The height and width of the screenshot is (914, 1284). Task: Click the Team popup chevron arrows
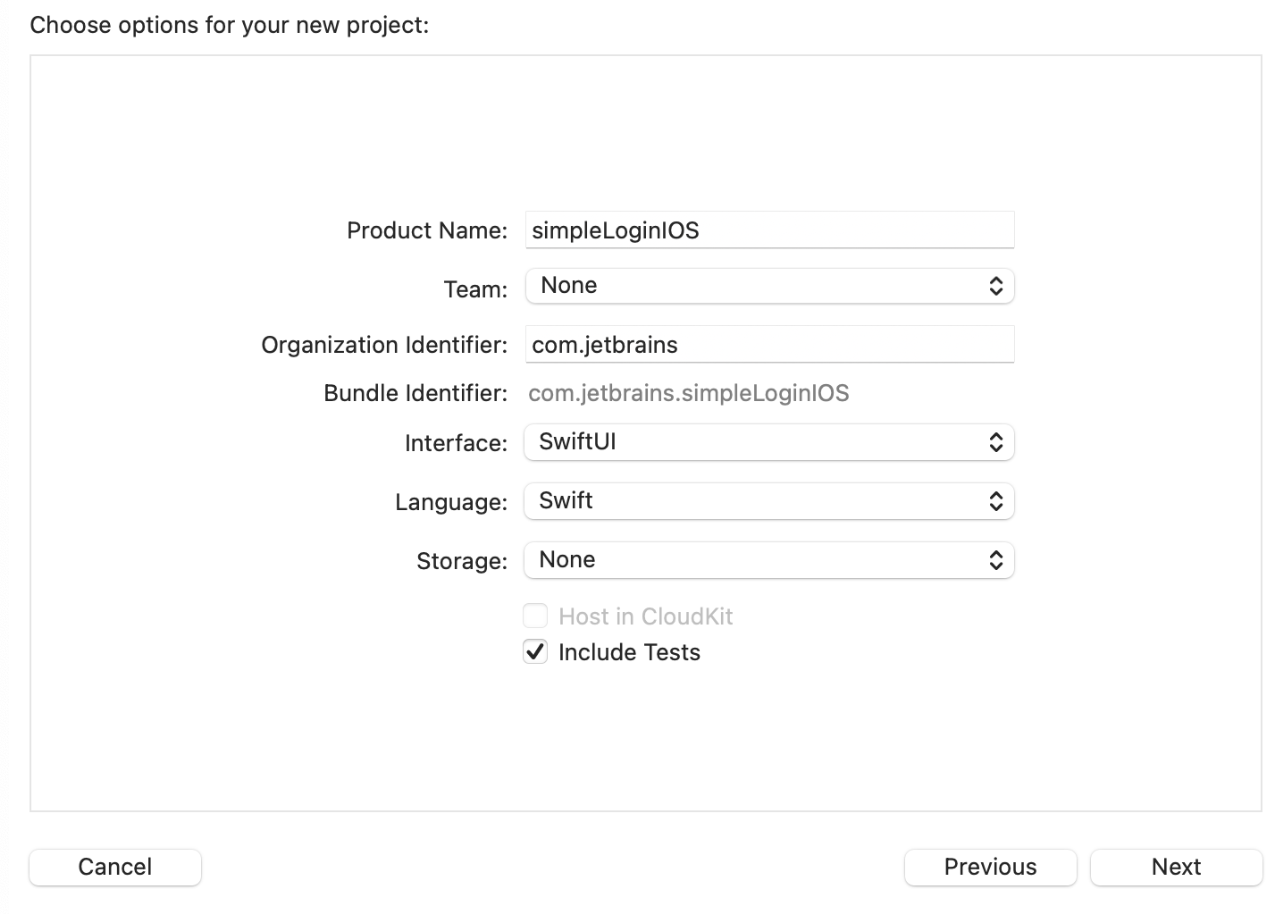[994, 286]
